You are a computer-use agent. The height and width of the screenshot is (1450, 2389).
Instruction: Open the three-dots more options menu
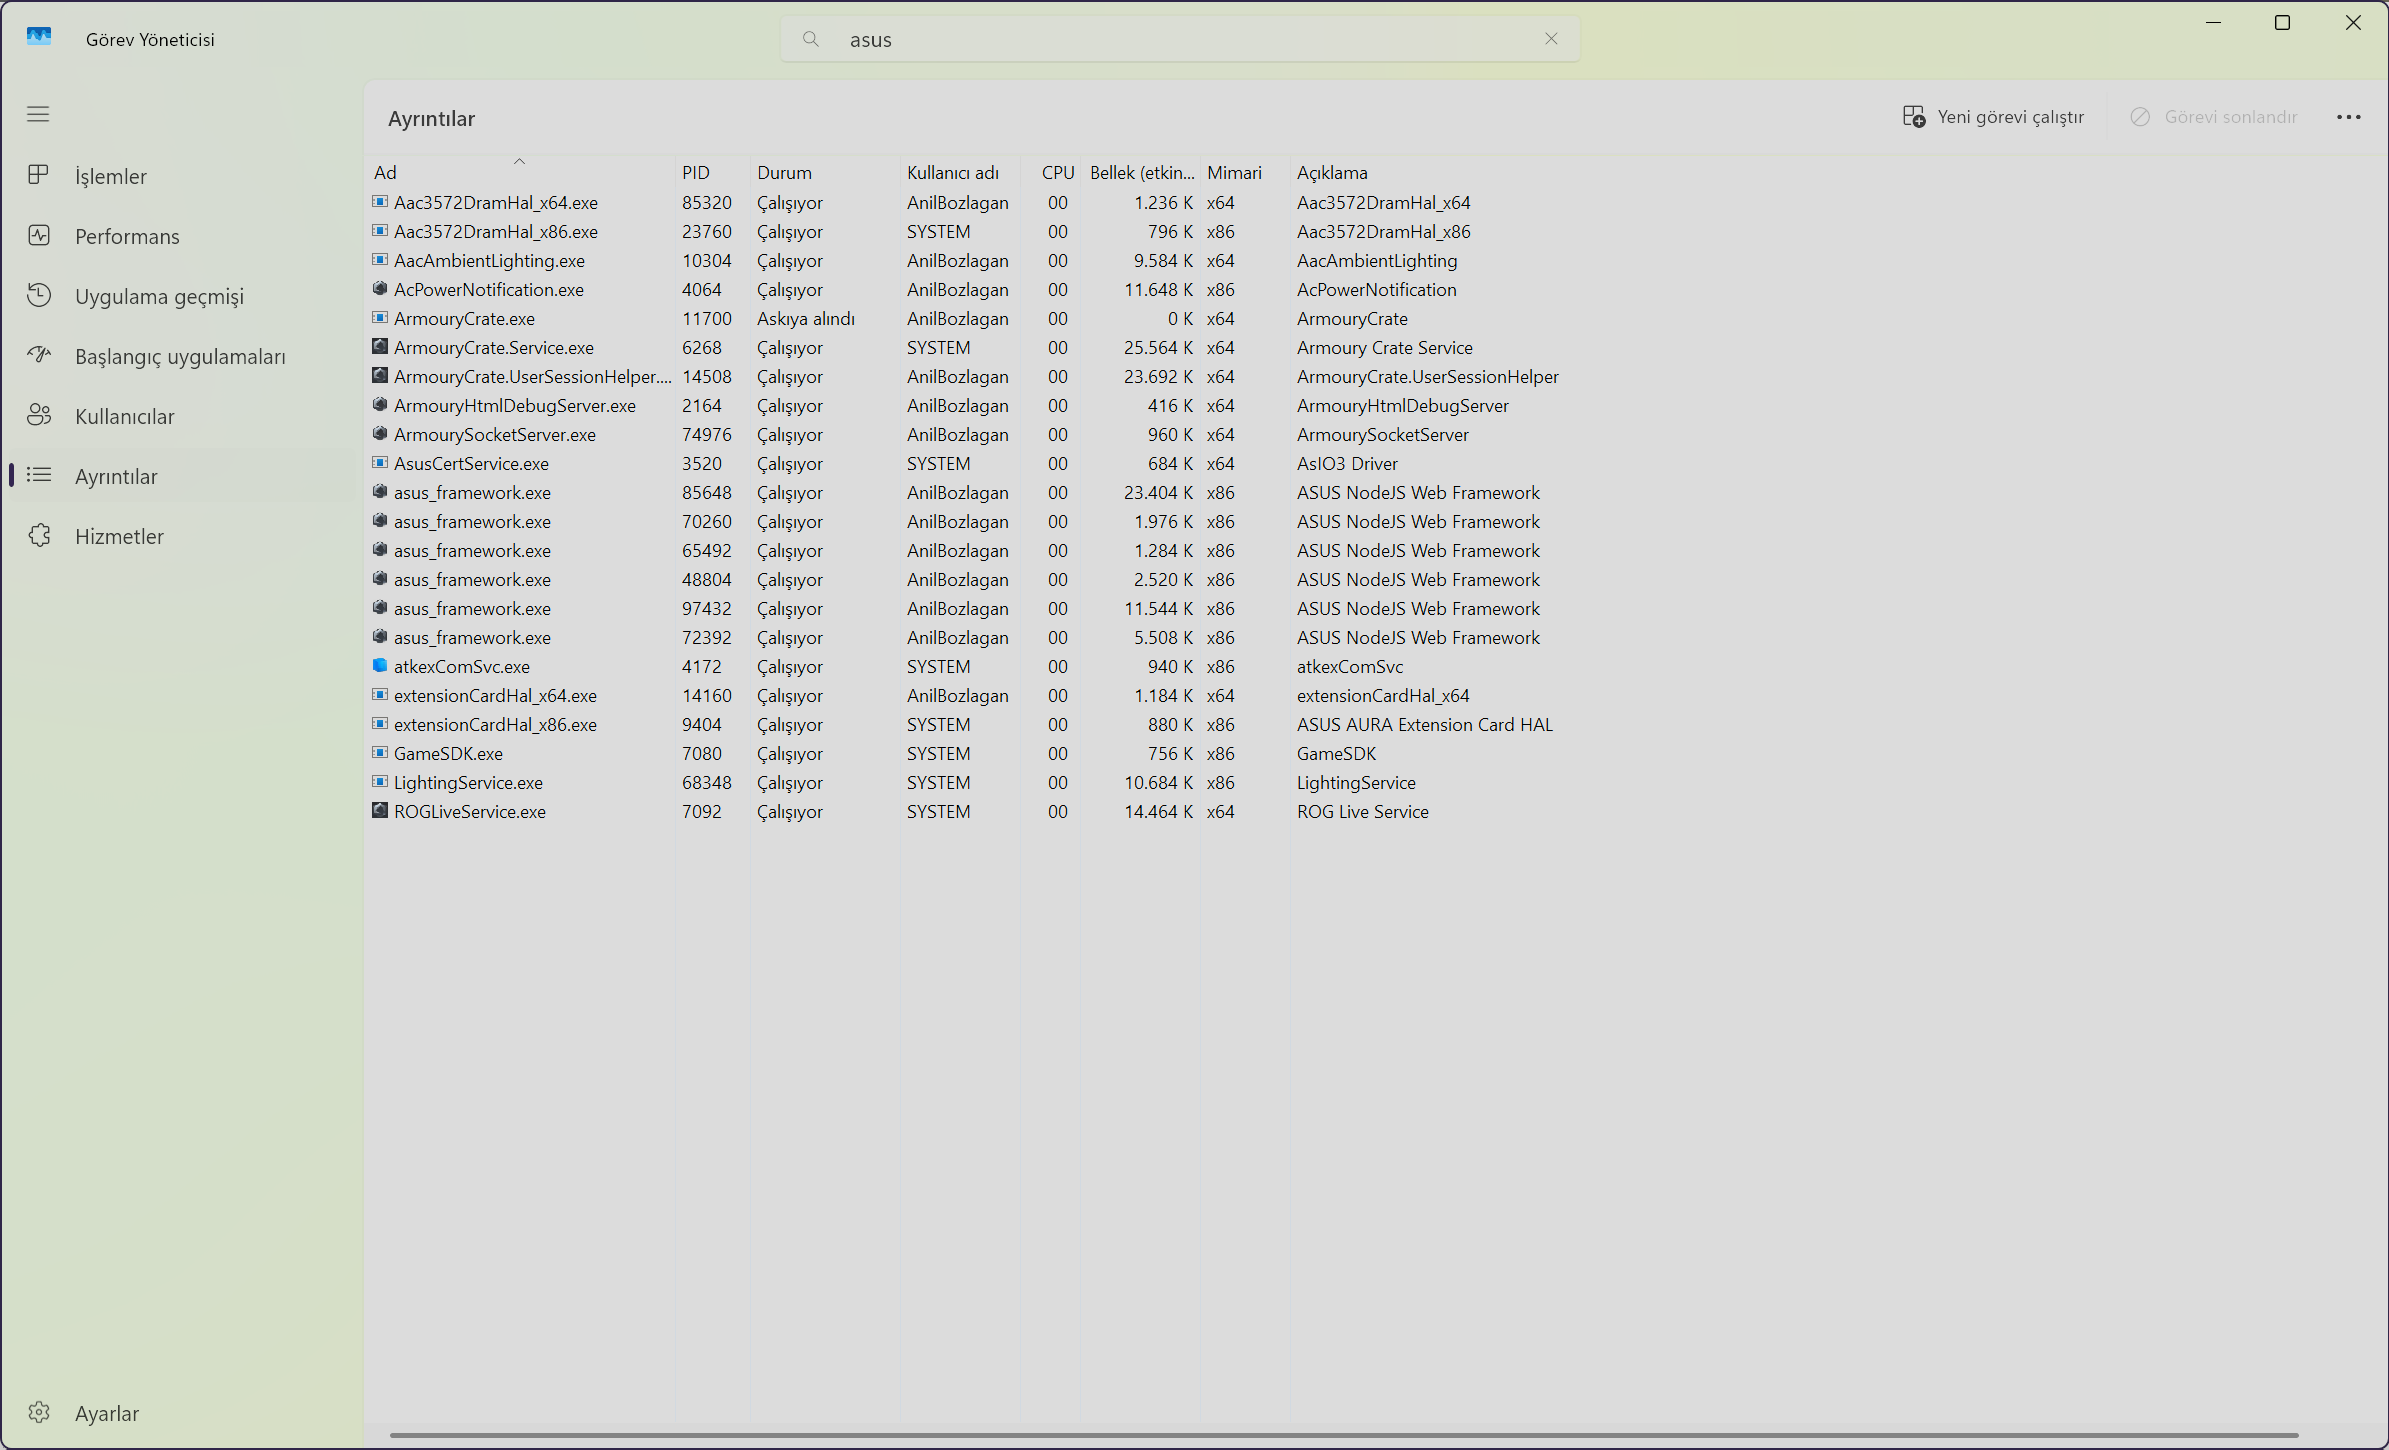tap(2348, 117)
